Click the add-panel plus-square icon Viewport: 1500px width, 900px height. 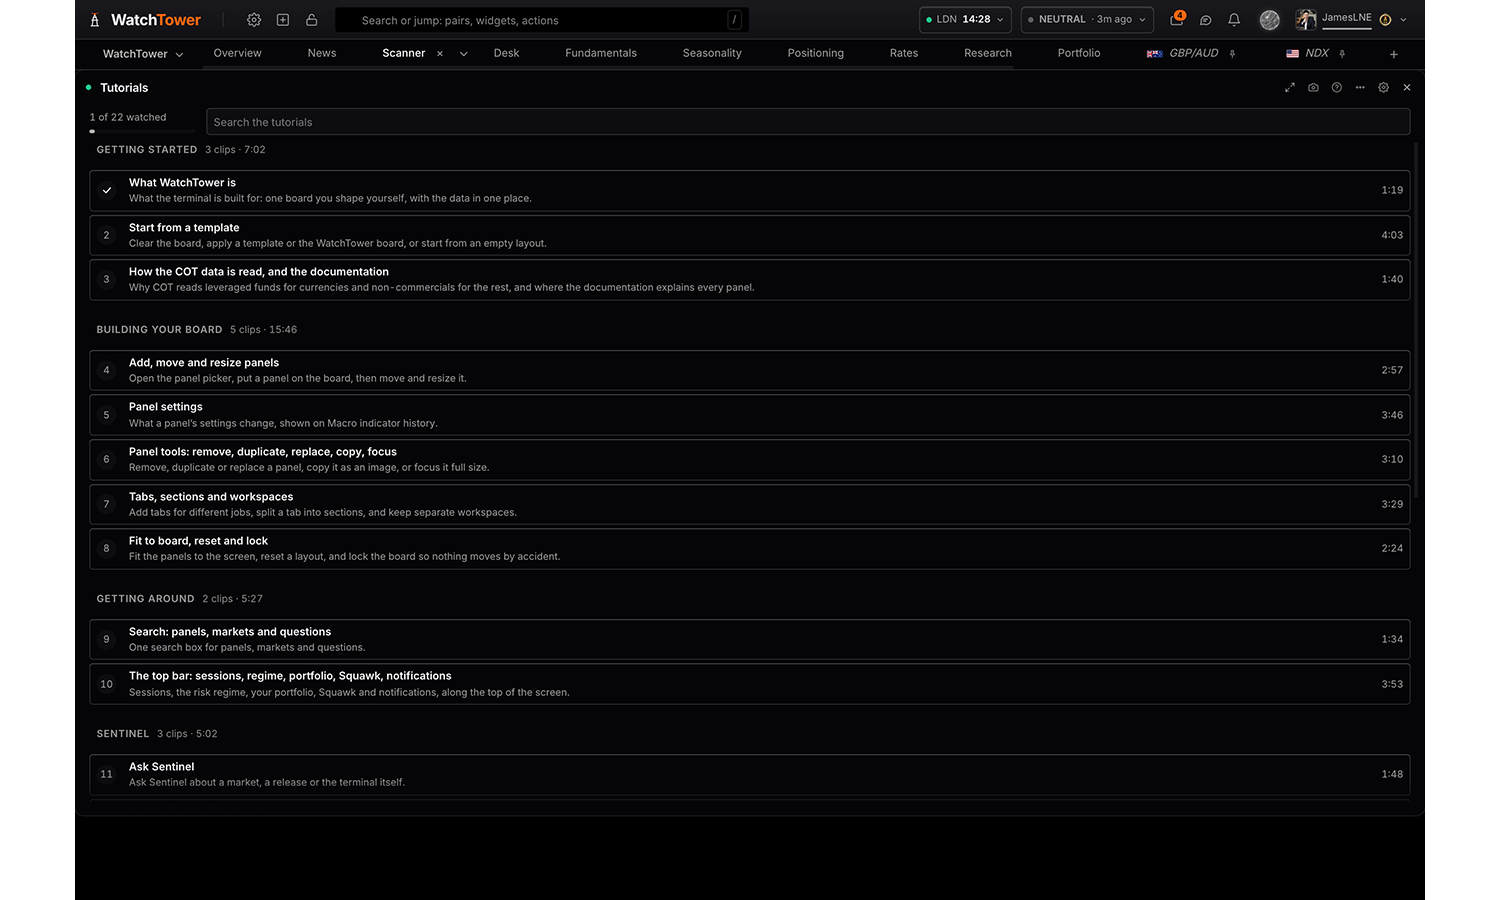pyautogui.click(x=283, y=20)
